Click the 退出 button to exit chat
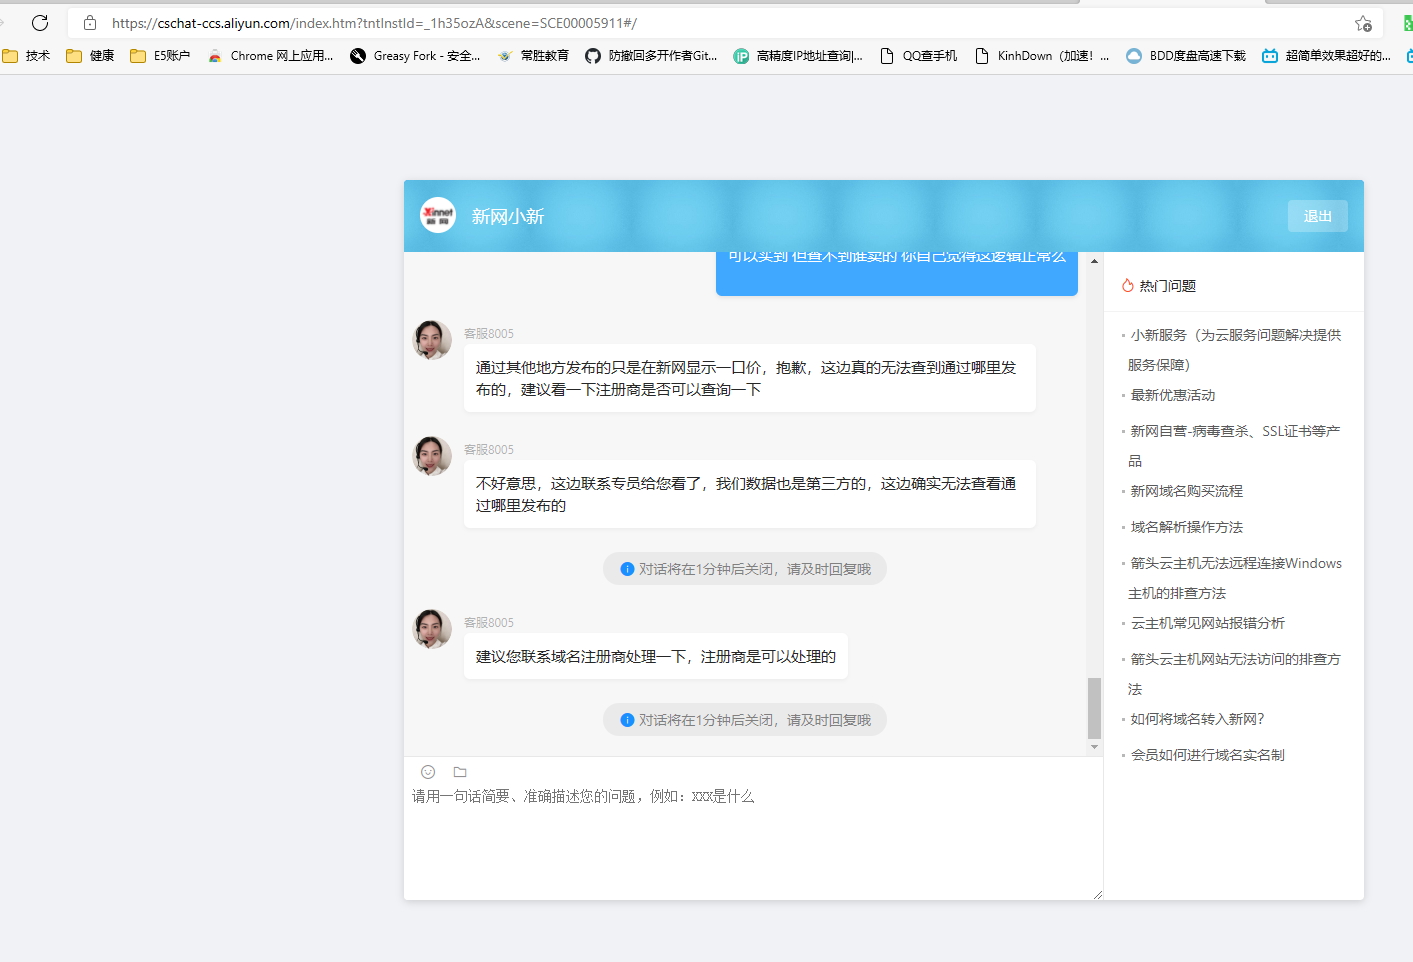This screenshot has height=962, width=1413. tap(1317, 216)
